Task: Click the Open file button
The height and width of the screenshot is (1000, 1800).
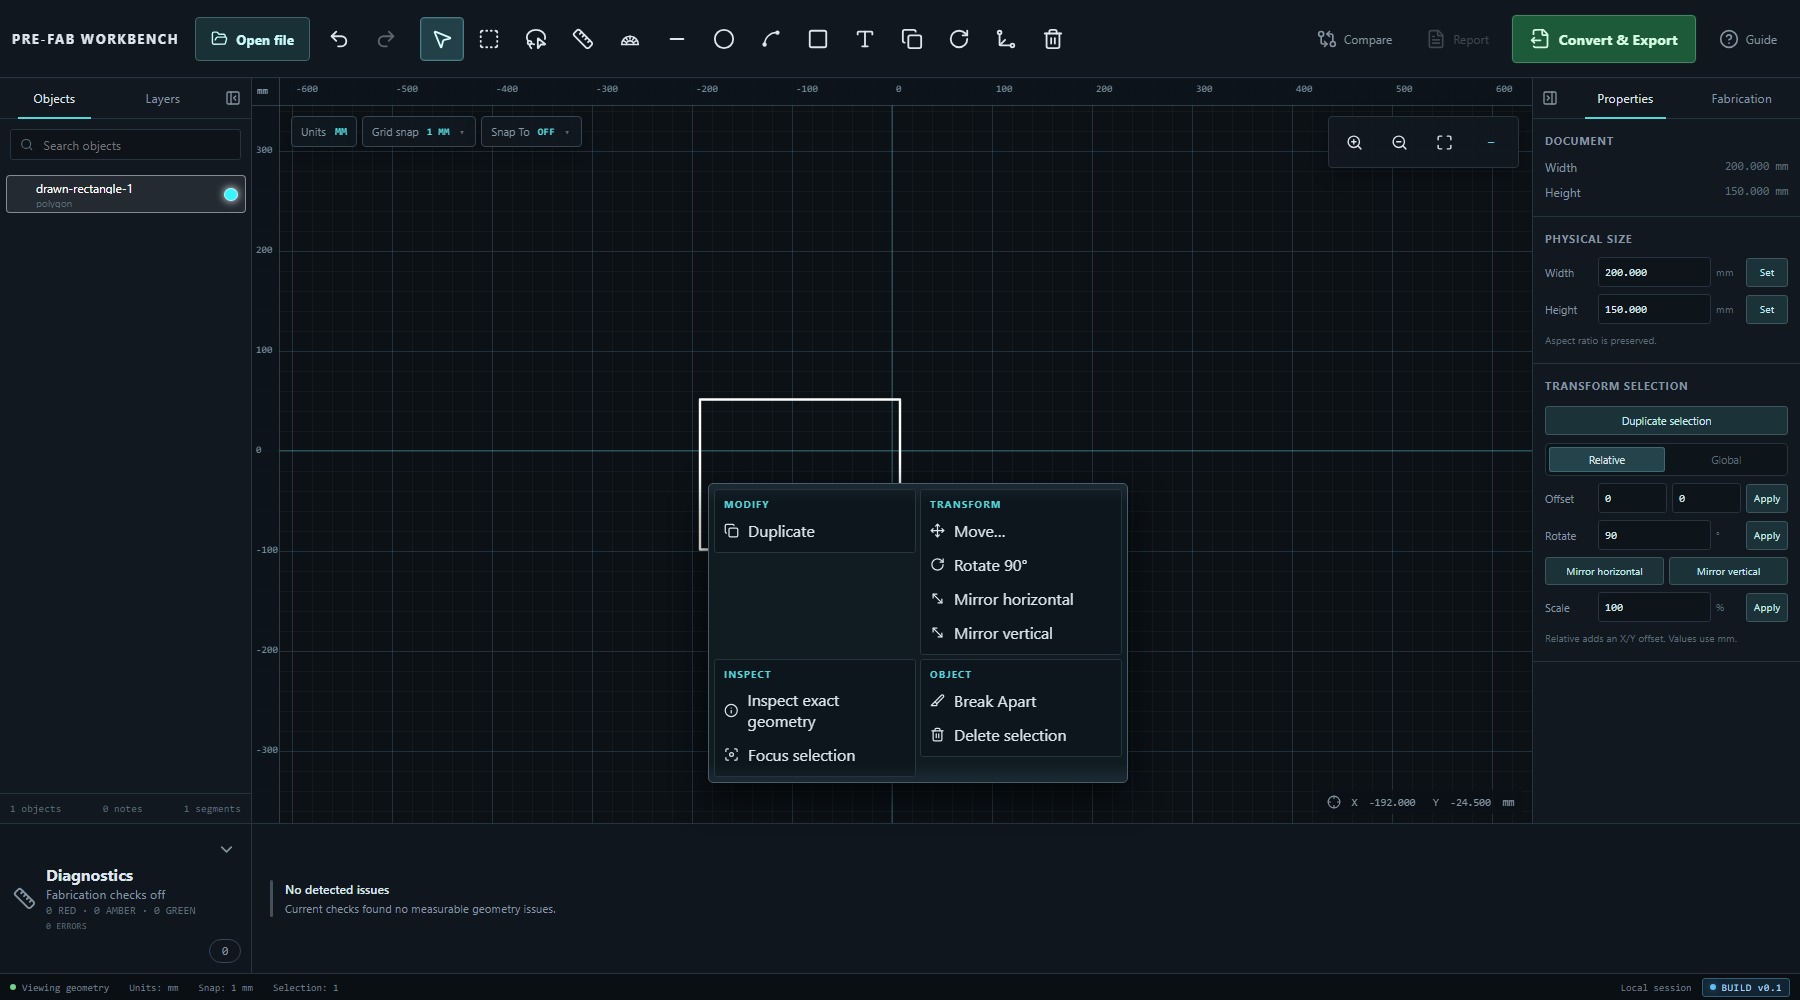Action: 252,39
